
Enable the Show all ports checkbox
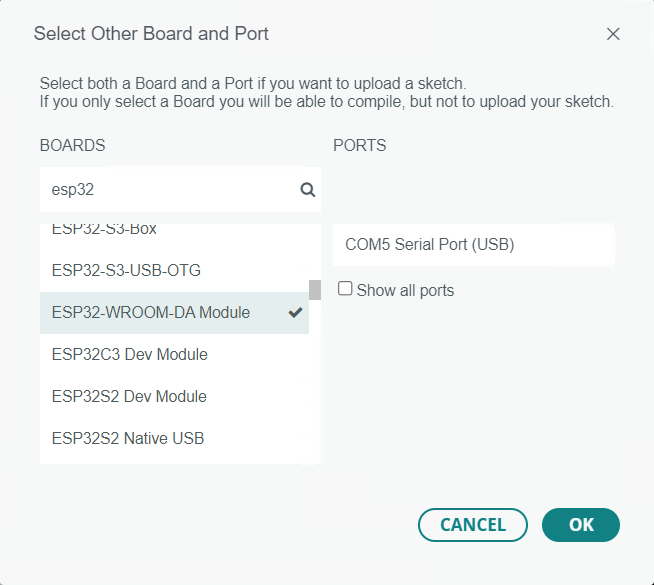(345, 289)
